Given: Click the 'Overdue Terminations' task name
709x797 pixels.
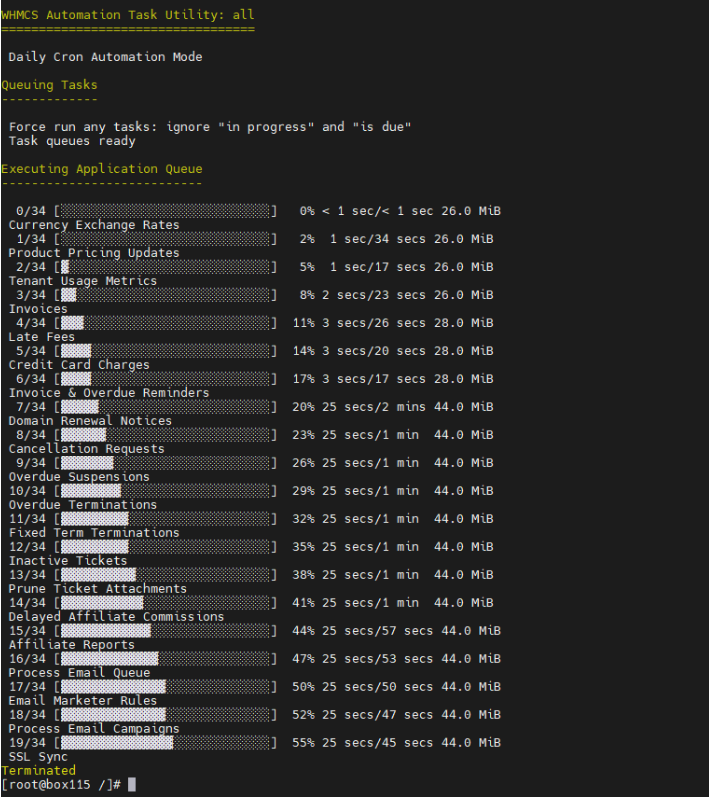Looking at the screenshot, I should (x=83, y=504).
